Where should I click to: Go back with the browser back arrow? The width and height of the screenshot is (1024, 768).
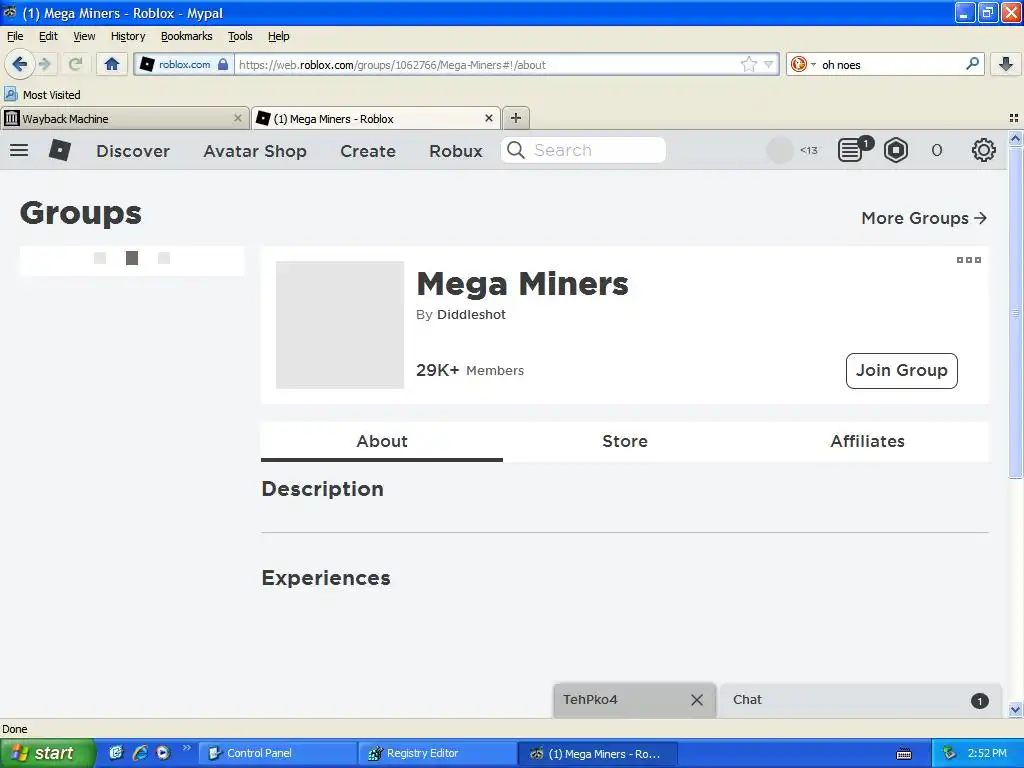(18, 64)
